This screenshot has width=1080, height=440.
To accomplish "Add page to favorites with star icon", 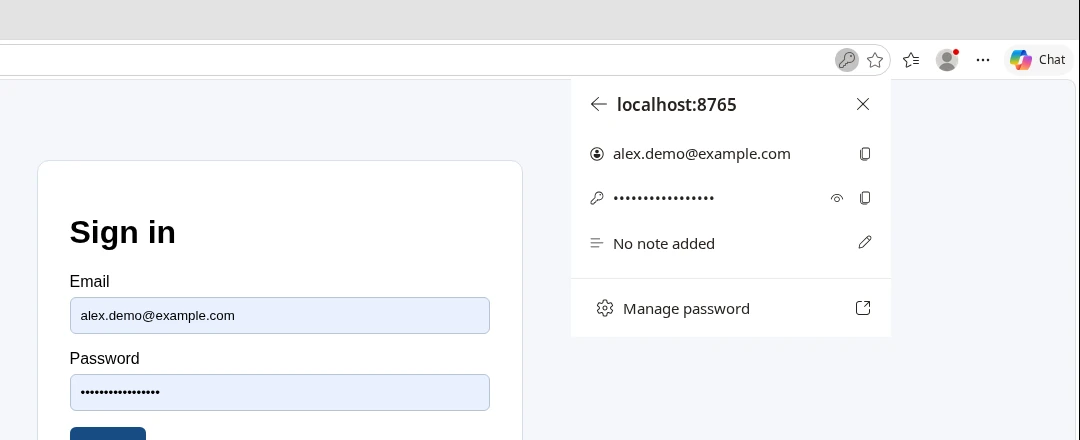I will click(875, 60).
